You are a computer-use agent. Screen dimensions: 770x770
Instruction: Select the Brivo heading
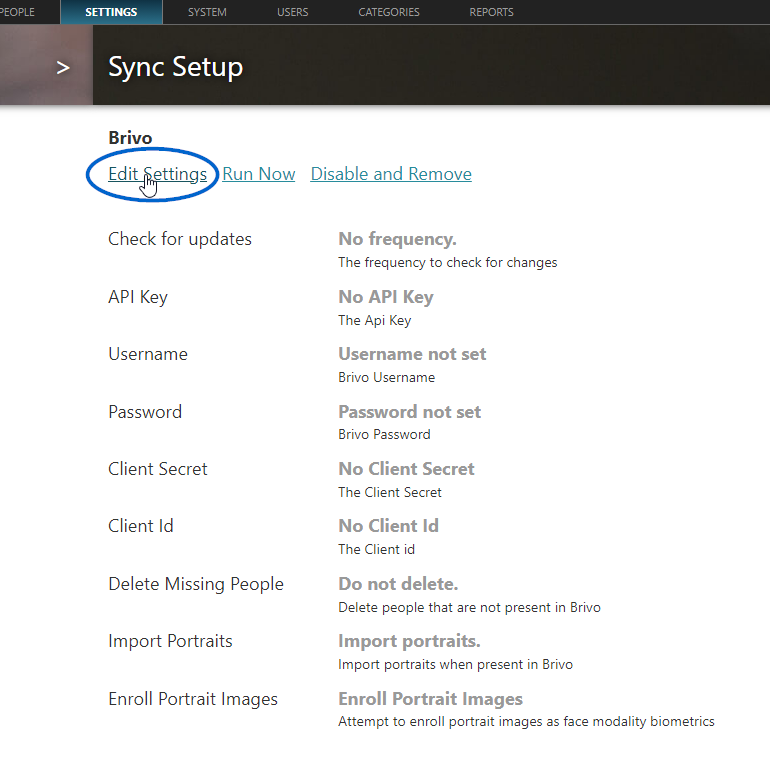tap(130, 138)
